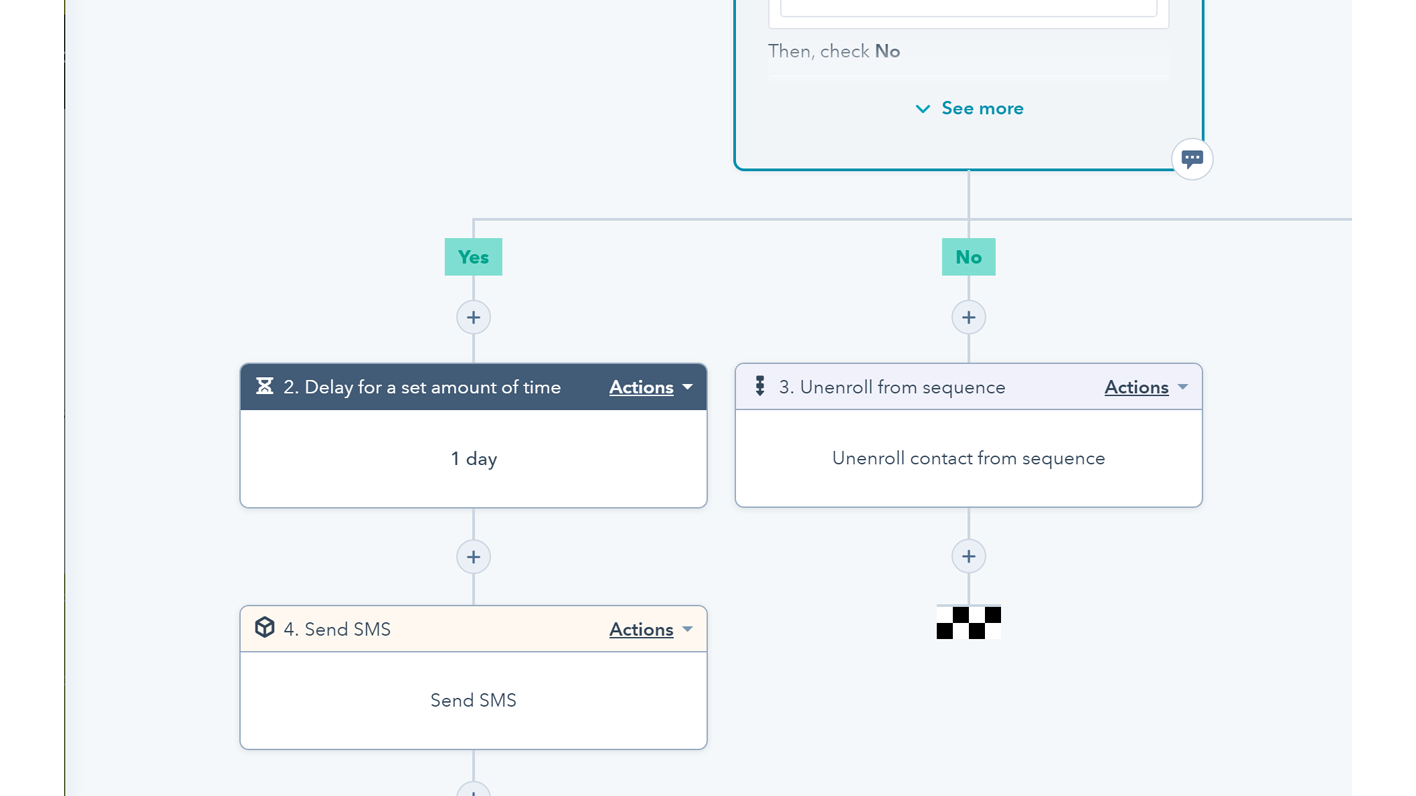Viewport: 1416px width, 796px height.
Task: Click the Send SMS body text
Action: 473,700
